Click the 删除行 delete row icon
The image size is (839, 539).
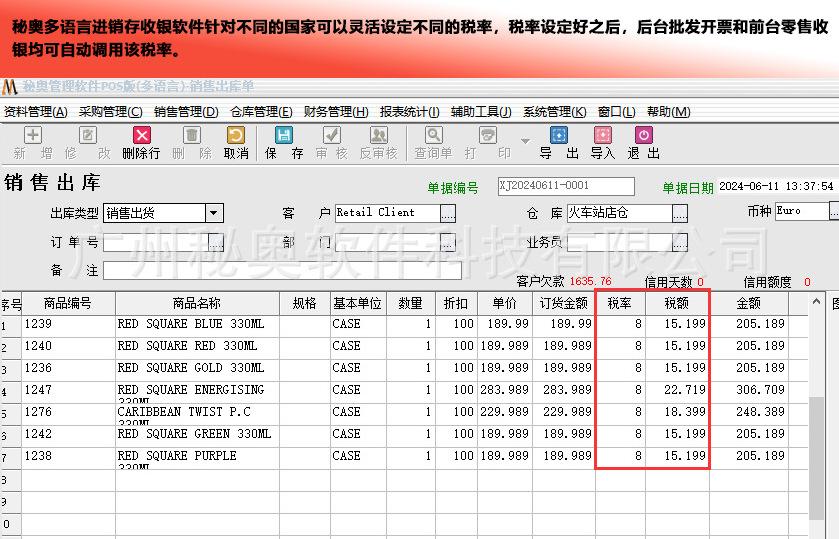pyautogui.click(x=142, y=135)
